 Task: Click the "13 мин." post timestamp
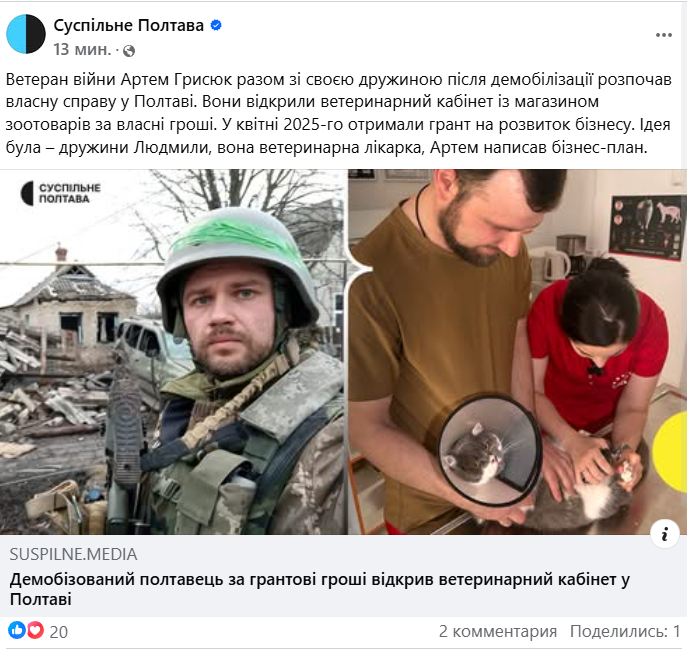pyautogui.click(x=81, y=50)
